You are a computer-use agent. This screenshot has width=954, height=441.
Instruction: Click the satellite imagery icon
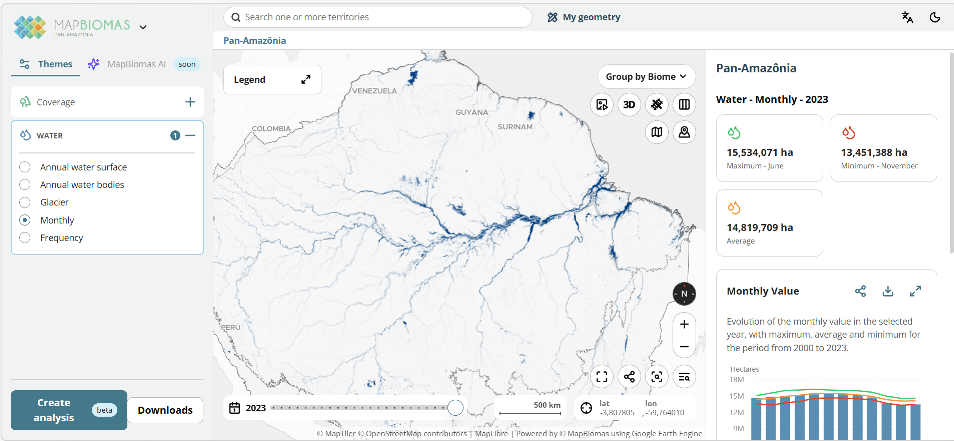(656, 104)
